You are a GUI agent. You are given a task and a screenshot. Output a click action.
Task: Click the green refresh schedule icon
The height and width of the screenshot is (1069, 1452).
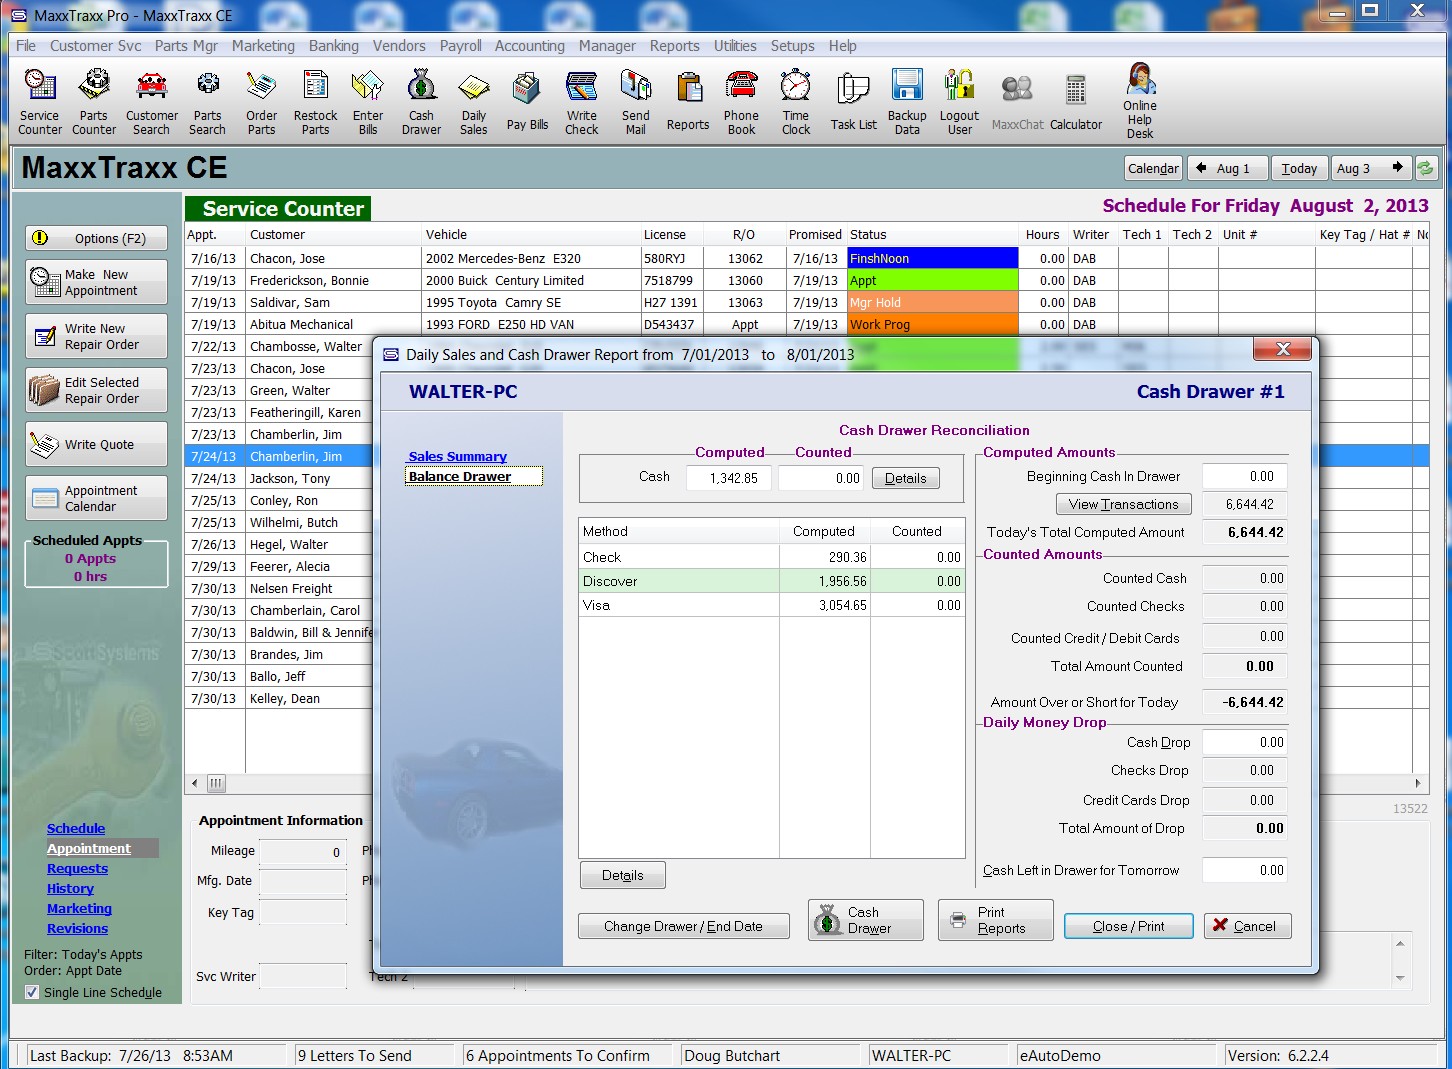[1426, 168]
